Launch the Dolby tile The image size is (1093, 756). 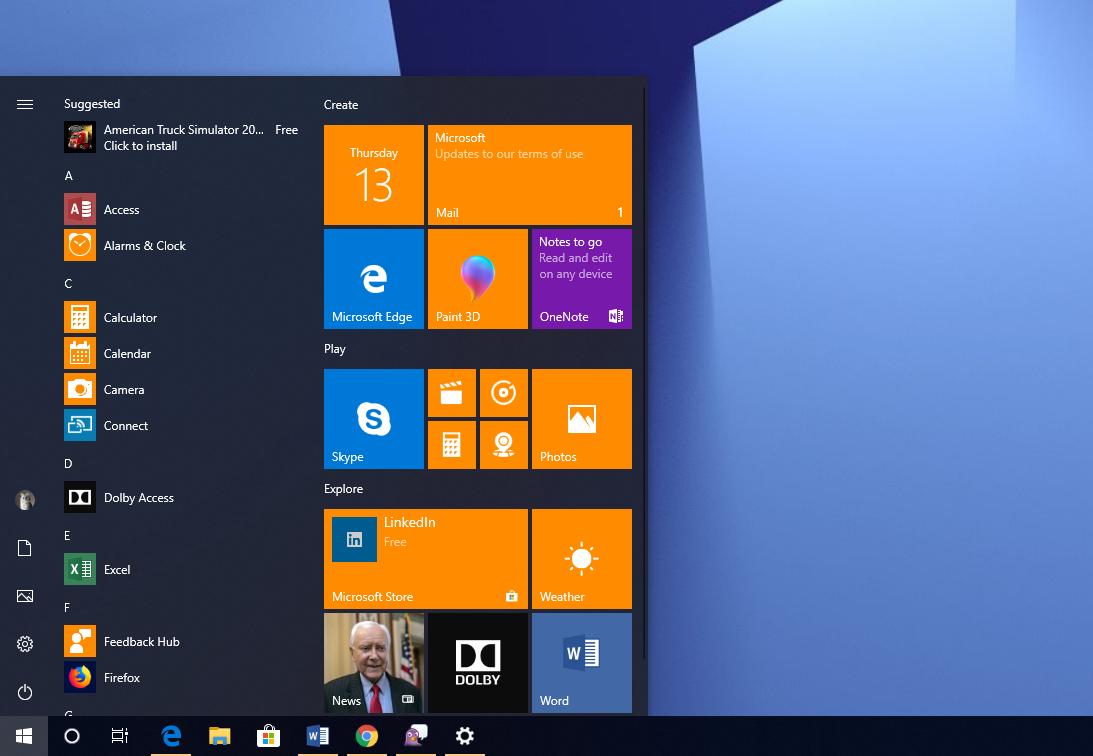(477, 663)
